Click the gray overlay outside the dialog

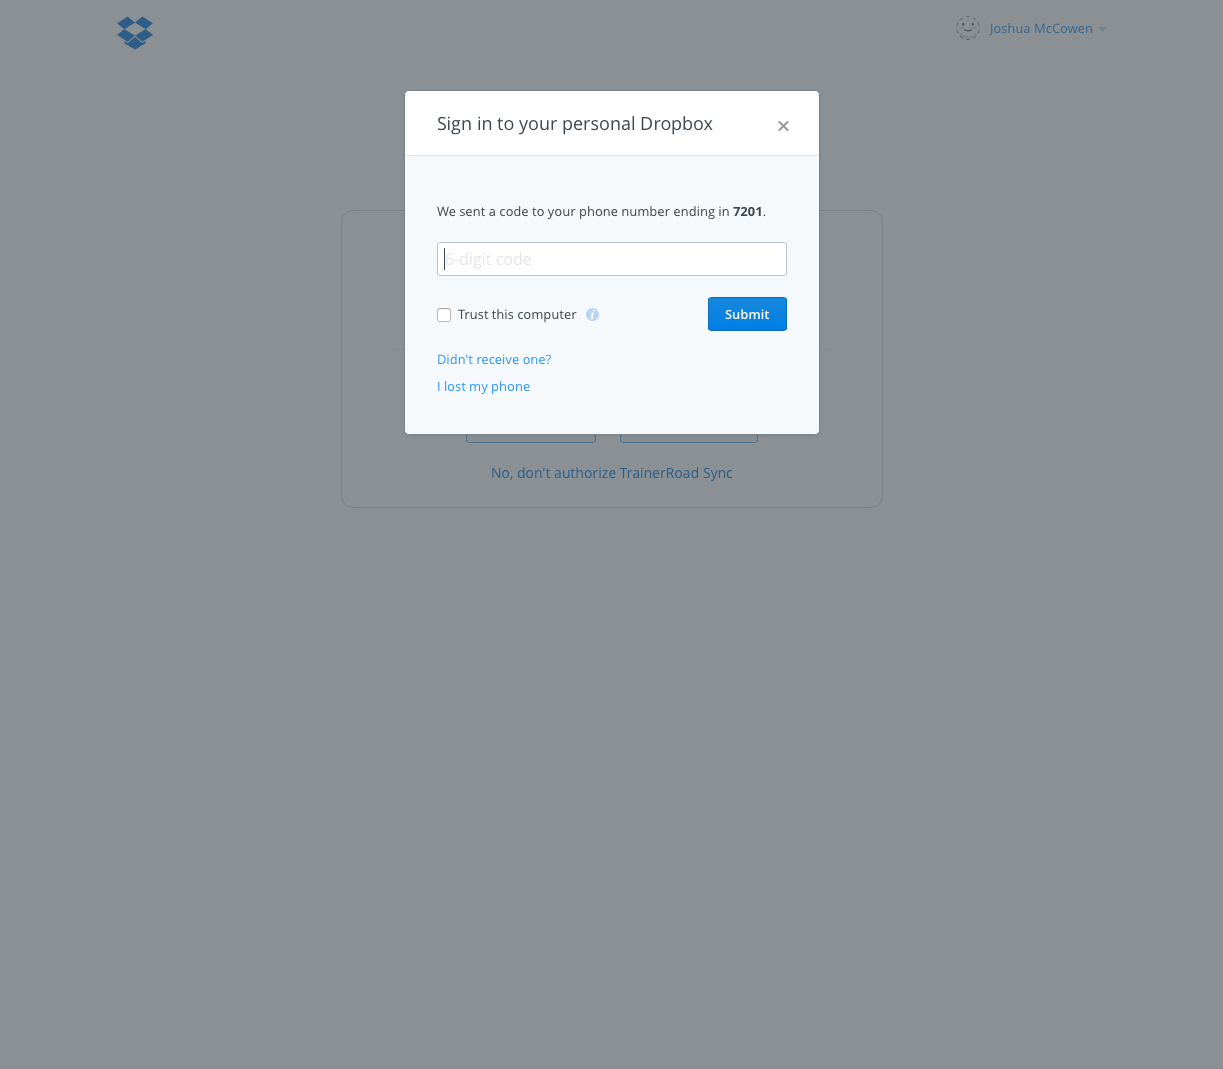pyautogui.click(x=611, y=780)
